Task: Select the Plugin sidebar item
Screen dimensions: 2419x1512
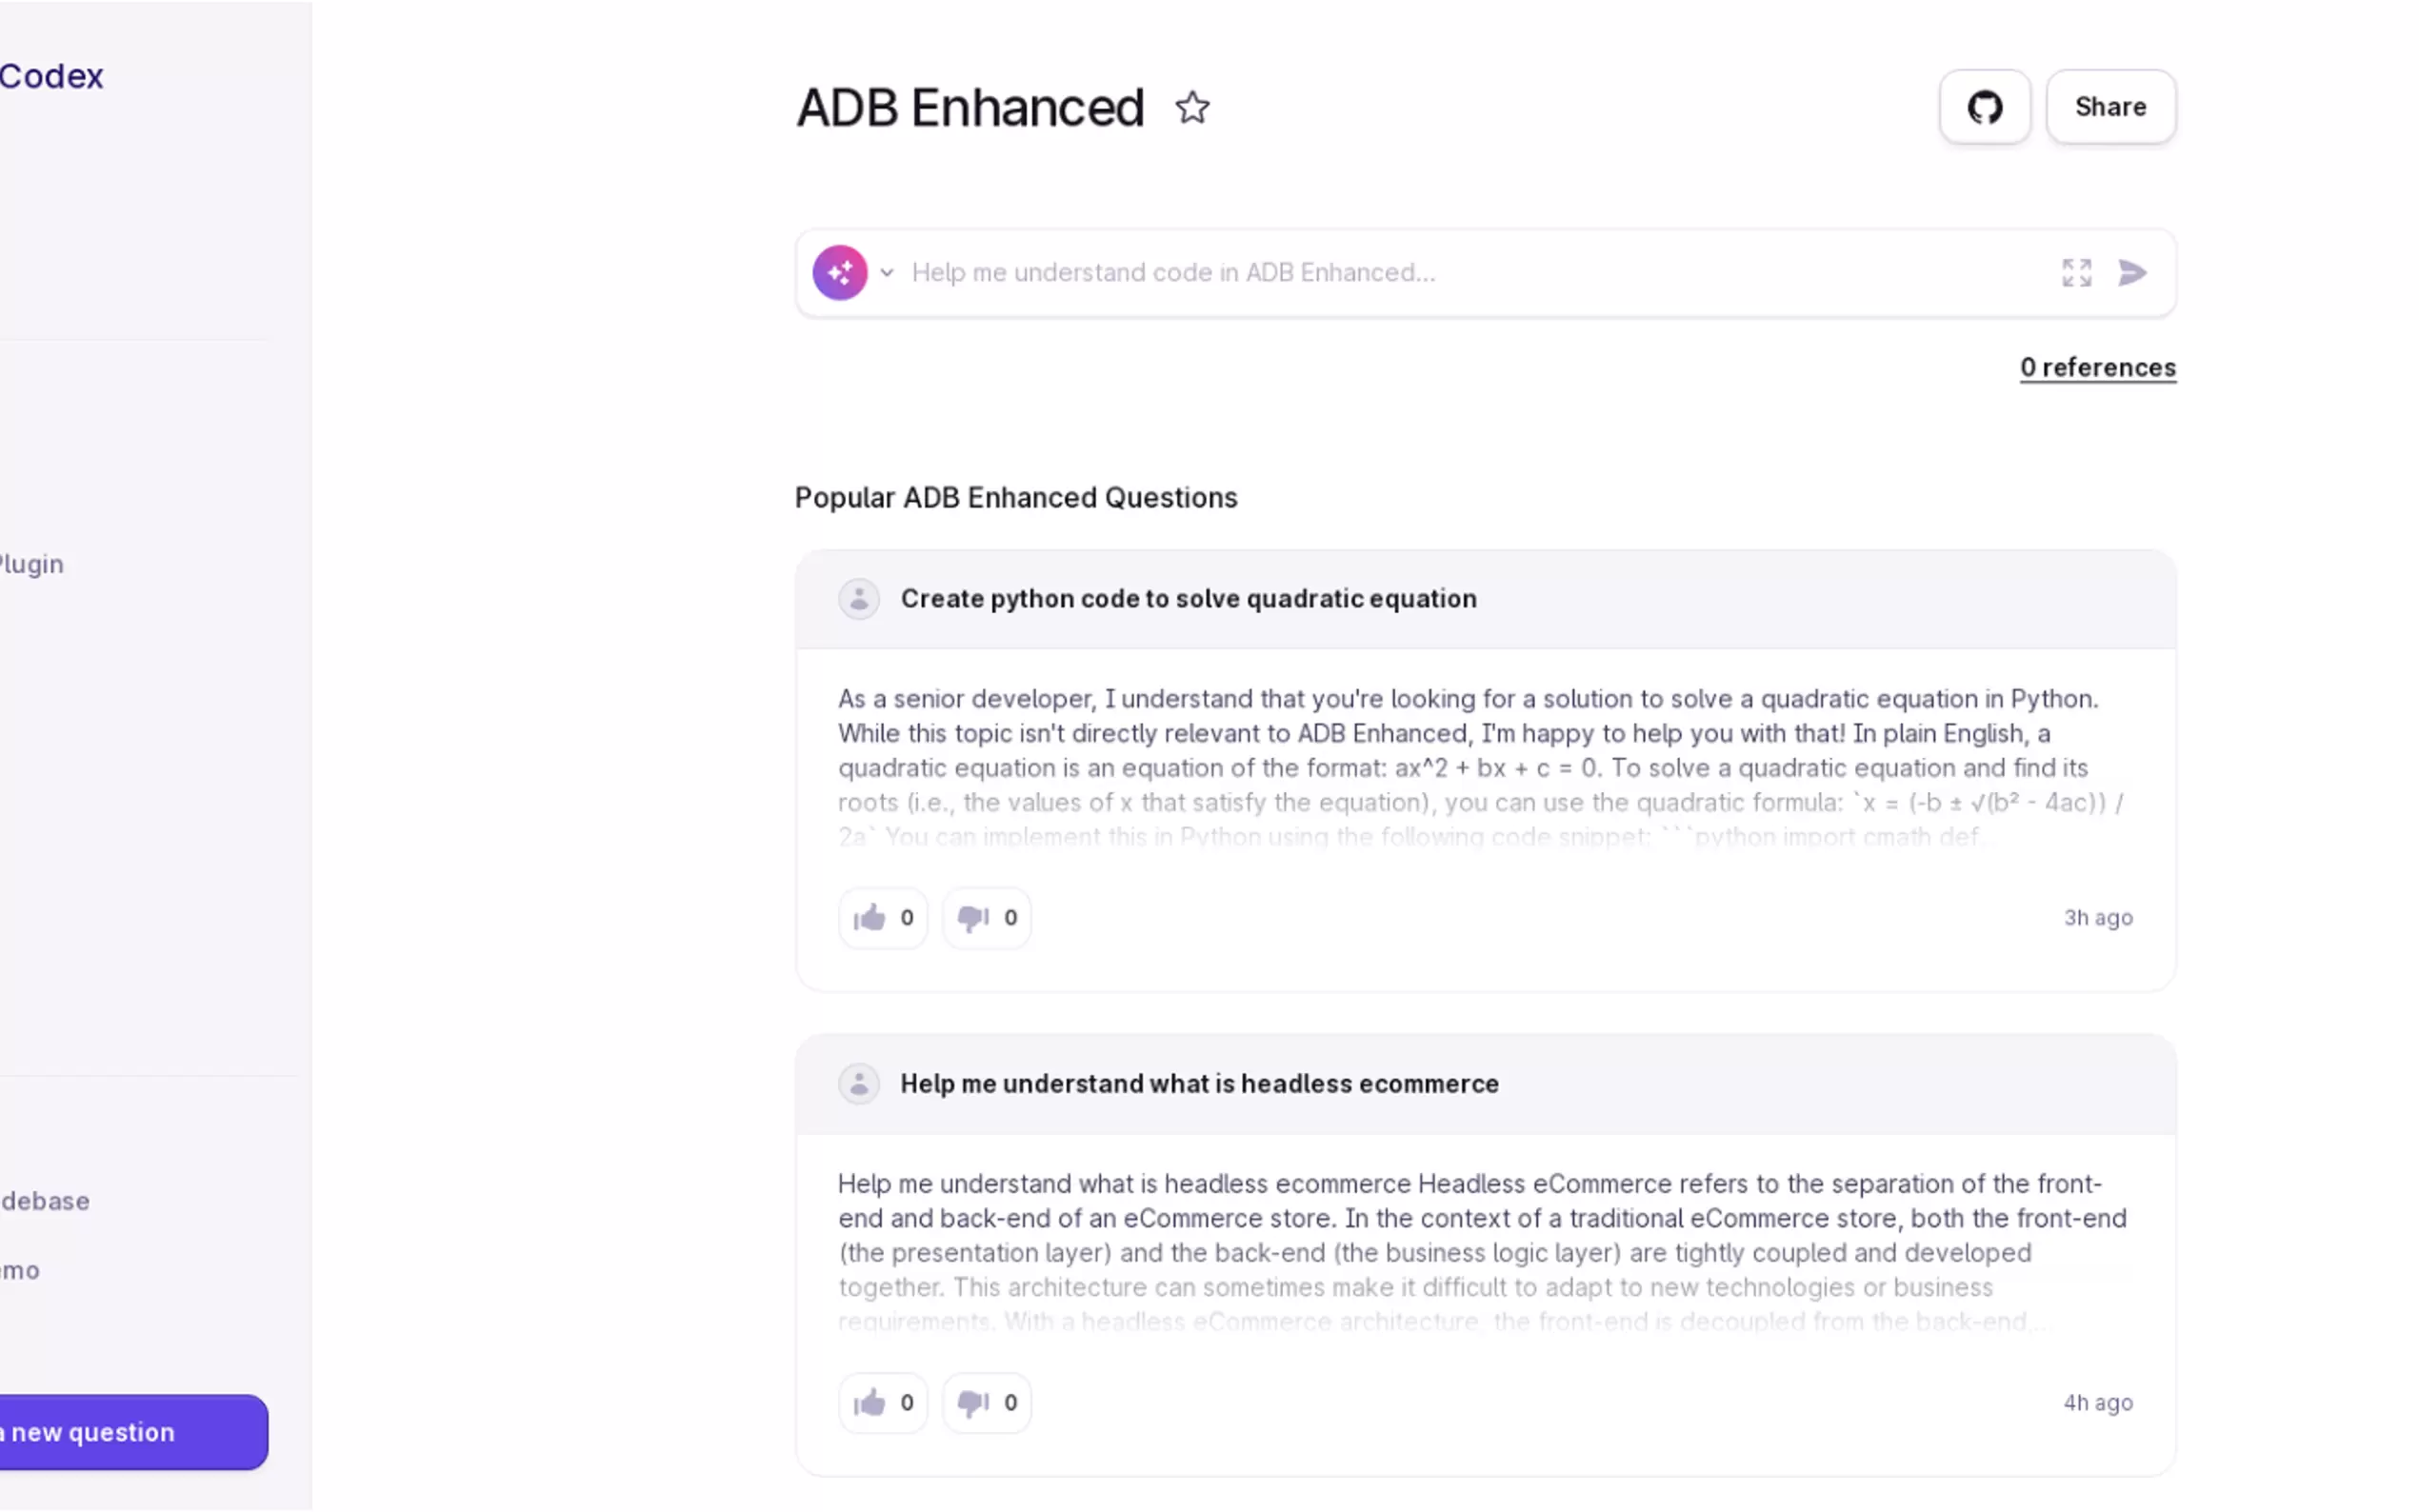Action: [x=32, y=564]
